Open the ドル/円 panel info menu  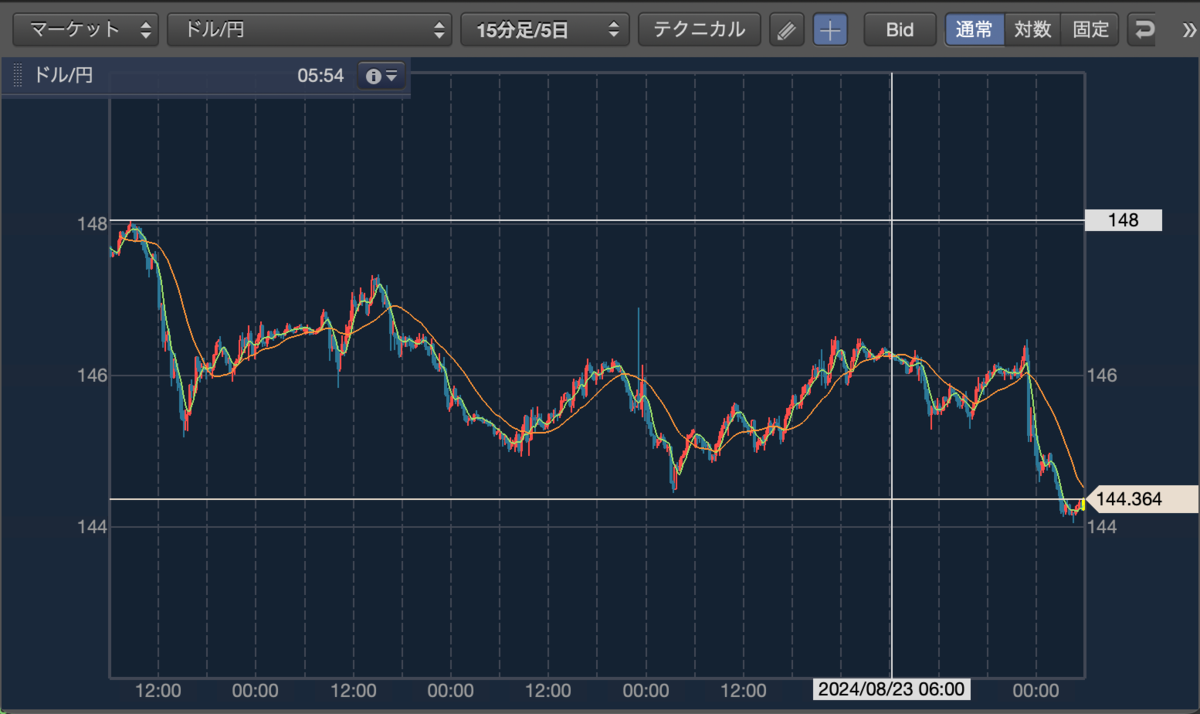[x=382, y=75]
